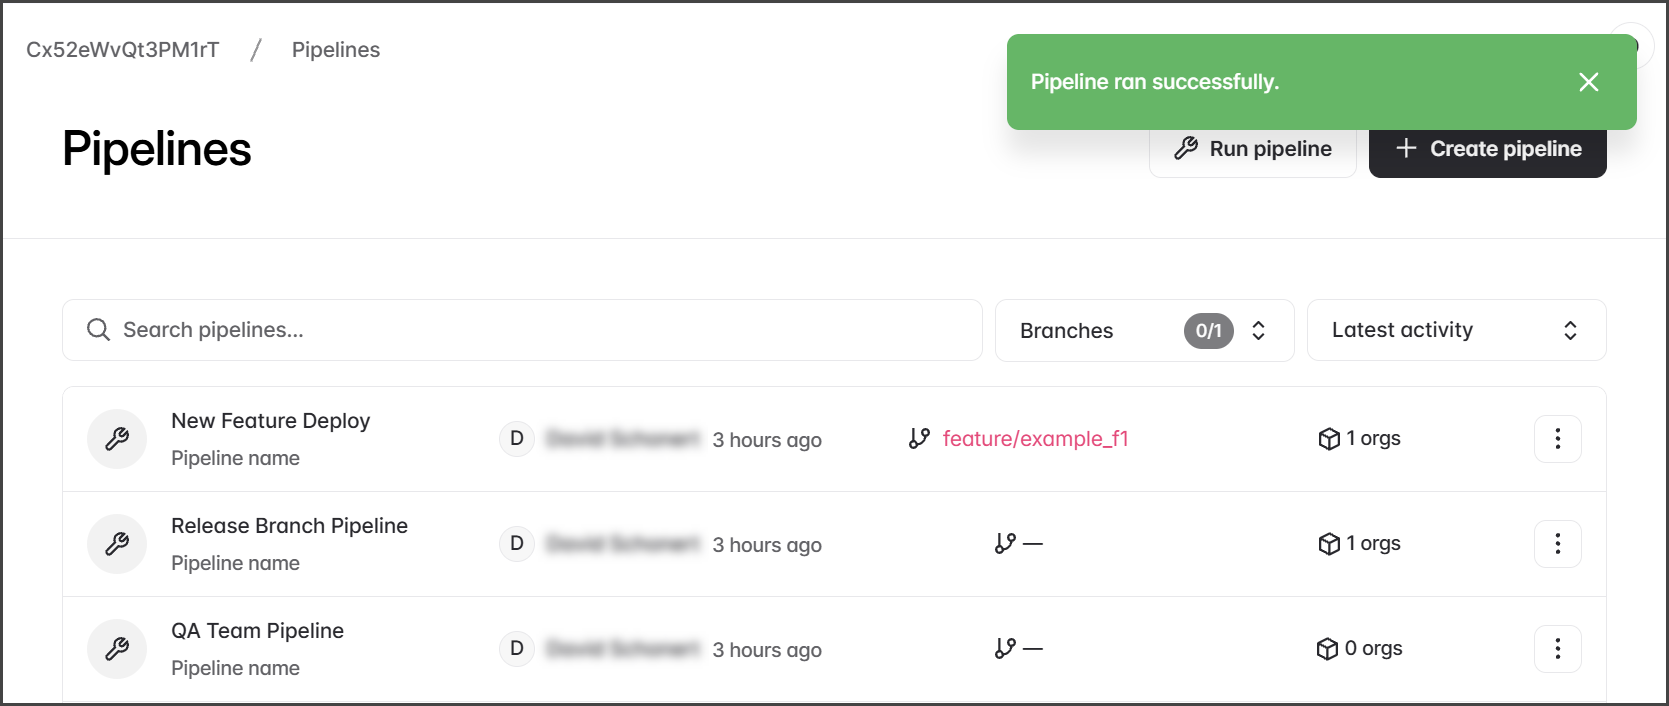Go to the Cx52eWvQt3PM1rT breadcrumb
The width and height of the screenshot is (1669, 706).
(x=123, y=50)
